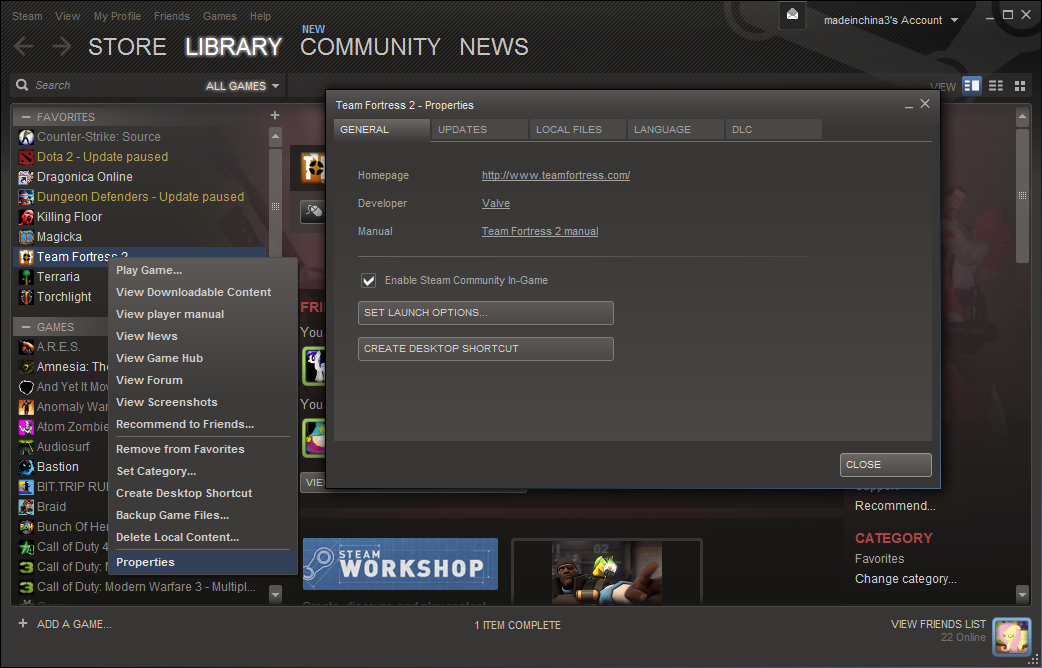This screenshot has height=668, width=1042.
Task: Click View Friends List
Action: pyautogui.click(x=938, y=624)
